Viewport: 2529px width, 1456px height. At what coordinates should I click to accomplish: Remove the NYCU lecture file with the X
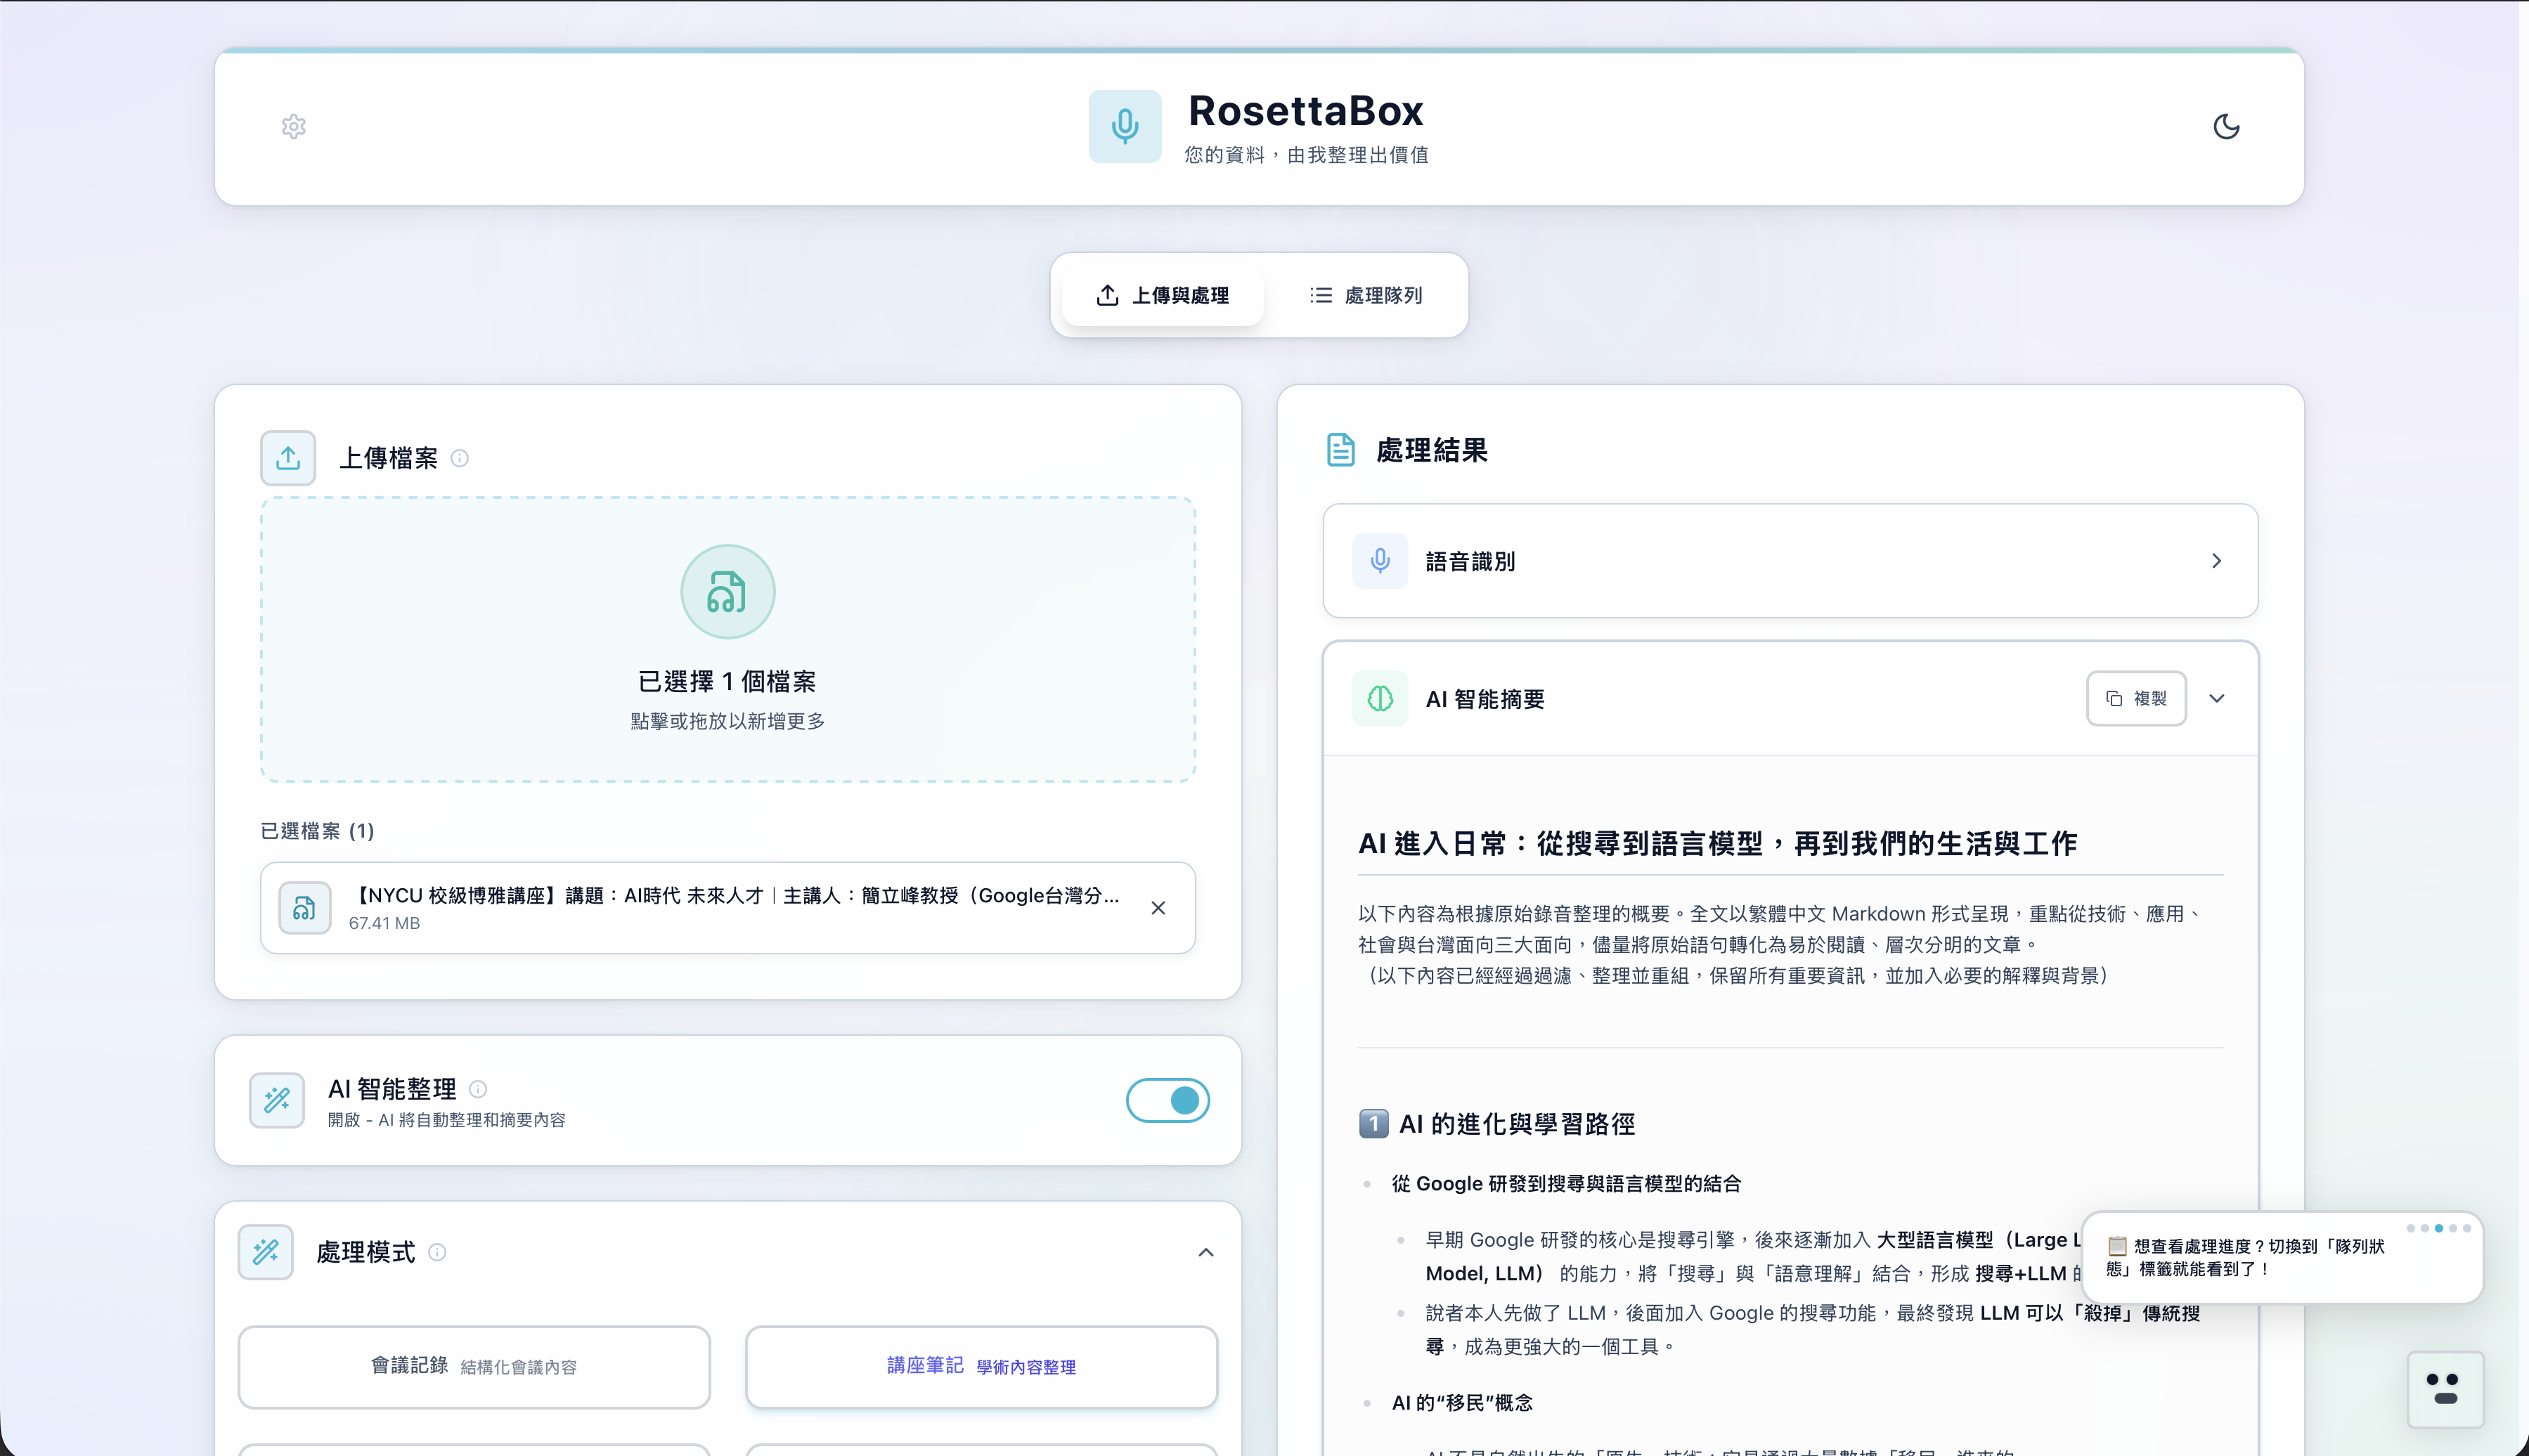point(1159,907)
